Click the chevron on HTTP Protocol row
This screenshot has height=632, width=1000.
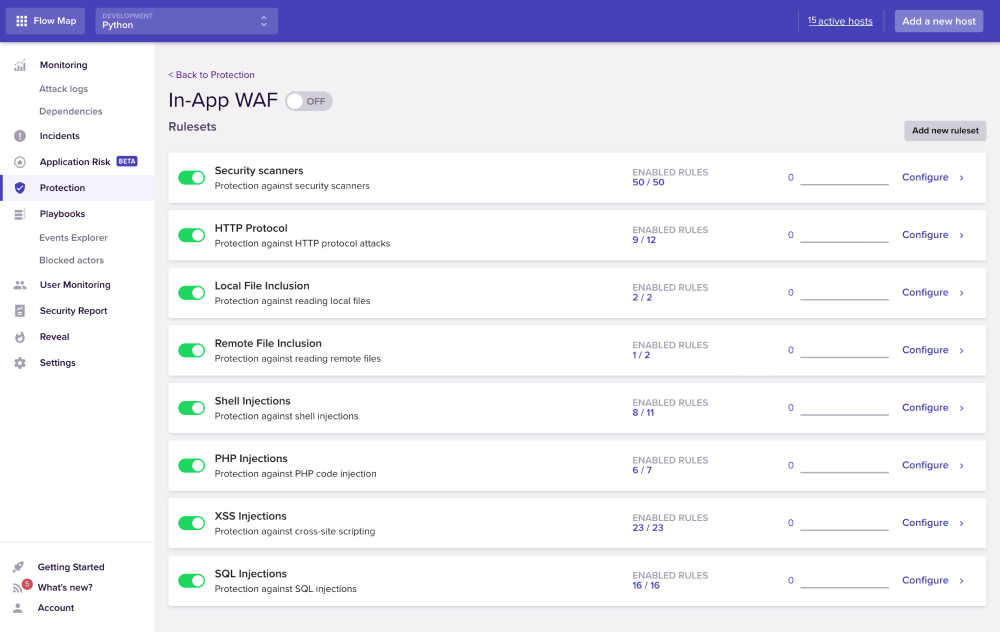(962, 235)
